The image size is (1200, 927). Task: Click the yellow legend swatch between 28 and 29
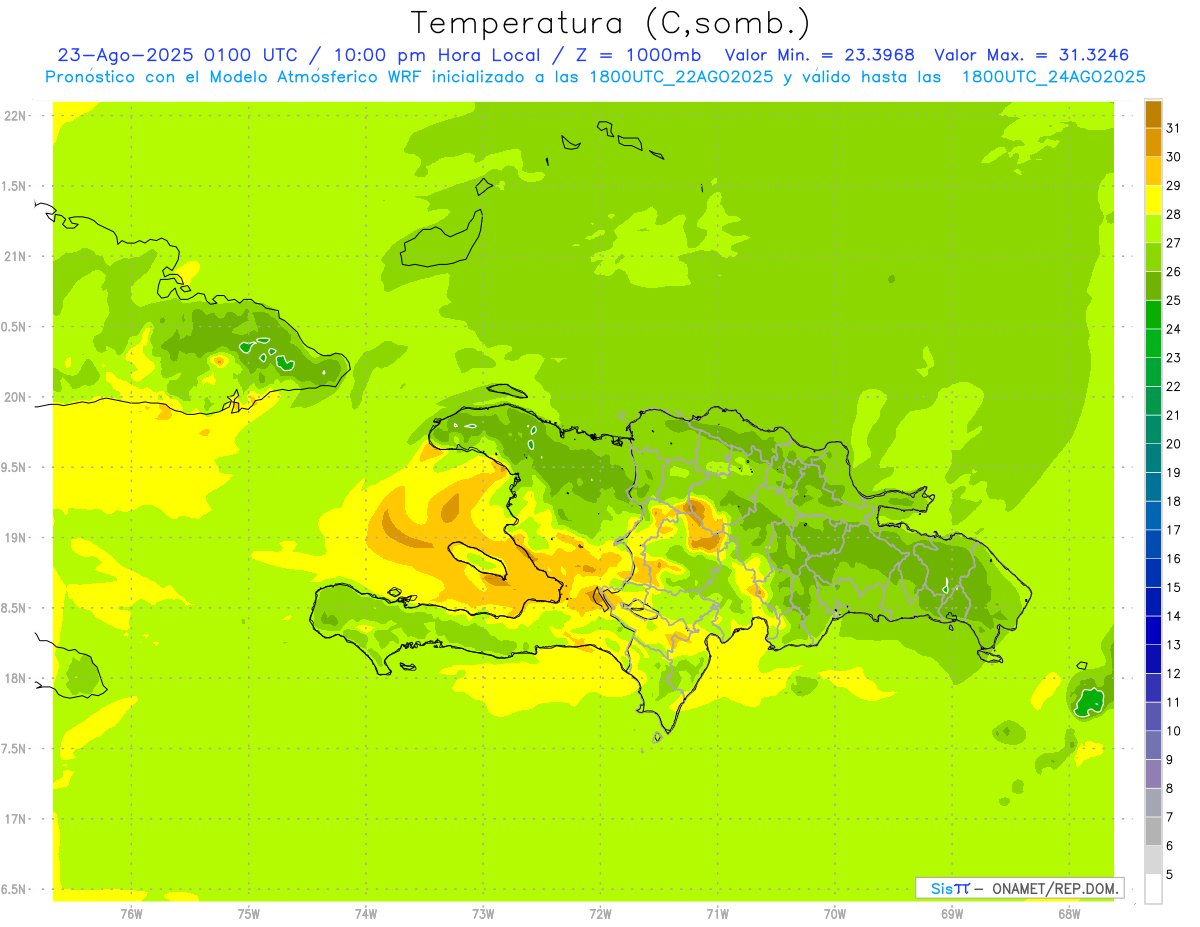(x=1153, y=200)
